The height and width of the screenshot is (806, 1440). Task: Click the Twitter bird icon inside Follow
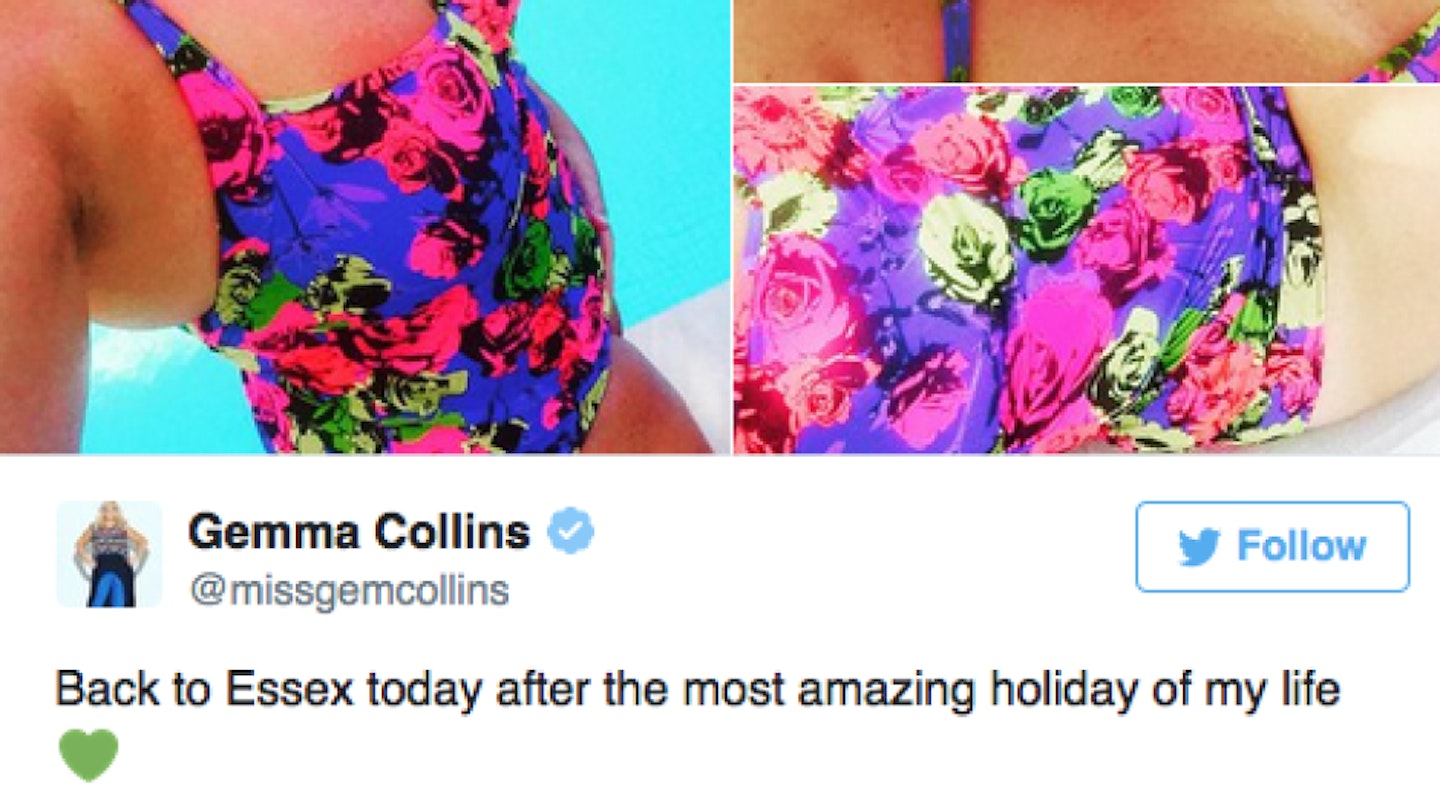(x=1201, y=547)
